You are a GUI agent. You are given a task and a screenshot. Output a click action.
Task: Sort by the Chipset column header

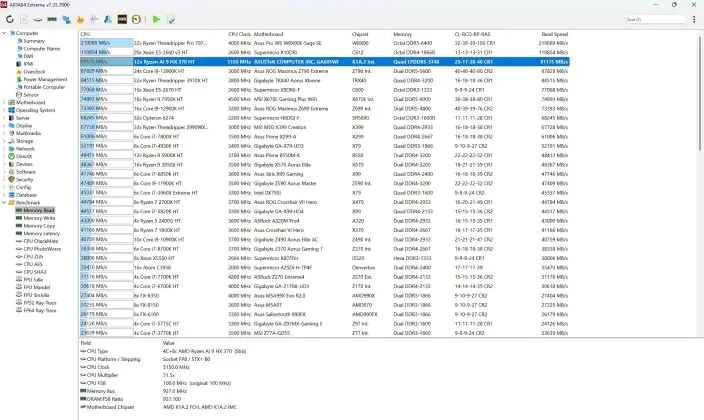(360, 34)
